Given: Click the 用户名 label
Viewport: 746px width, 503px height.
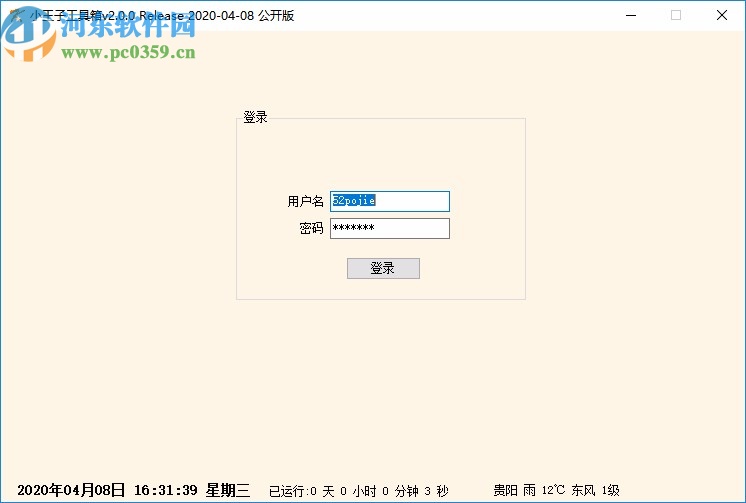Looking at the screenshot, I should point(305,201).
